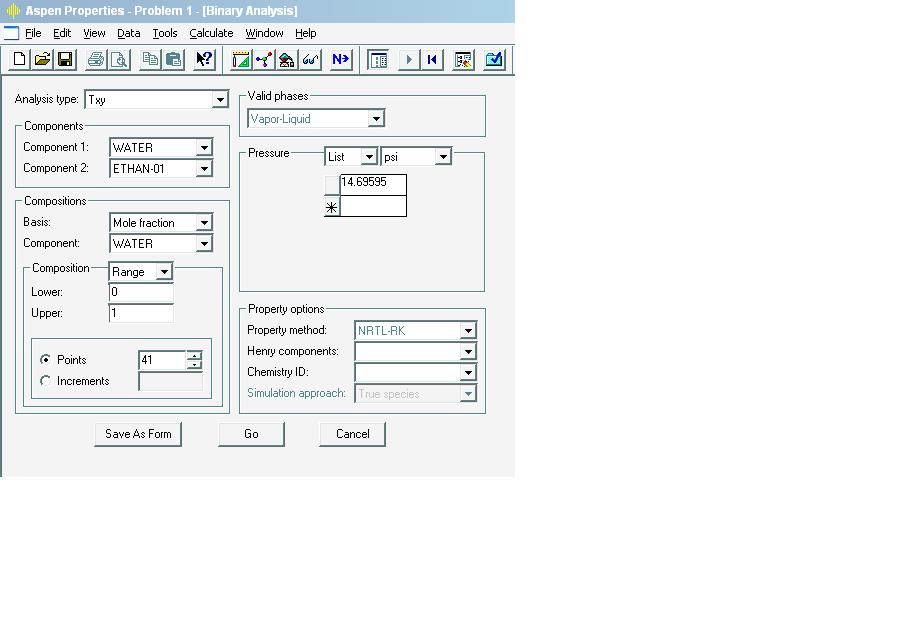Open Print Preview from the toolbar
Image resolution: width=924 pixels, height=634 pixels.
(x=120, y=59)
